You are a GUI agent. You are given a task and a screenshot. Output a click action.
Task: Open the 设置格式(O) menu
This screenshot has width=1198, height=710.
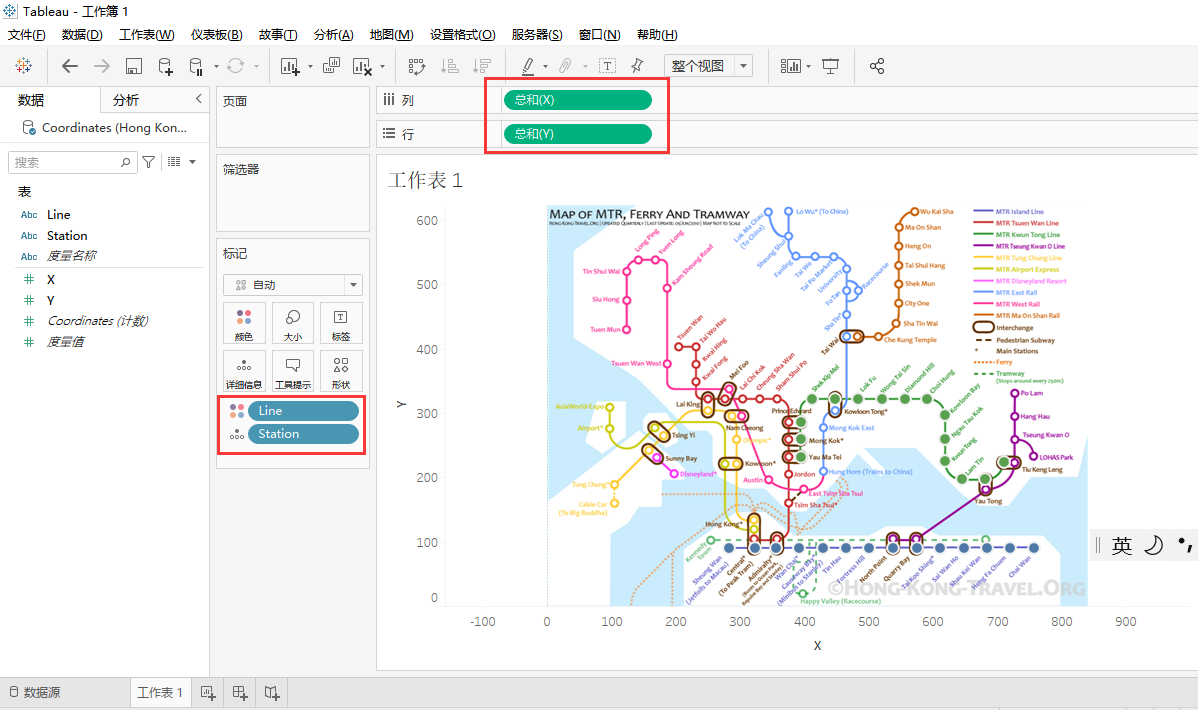tap(462, 34)
